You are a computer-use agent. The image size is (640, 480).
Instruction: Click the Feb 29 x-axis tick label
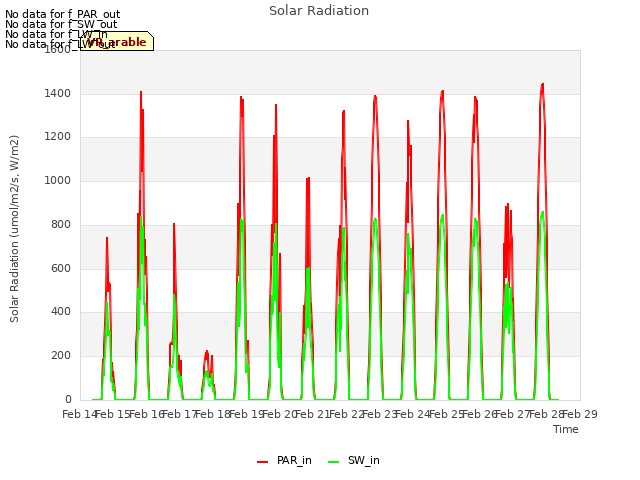pos(580,414)
